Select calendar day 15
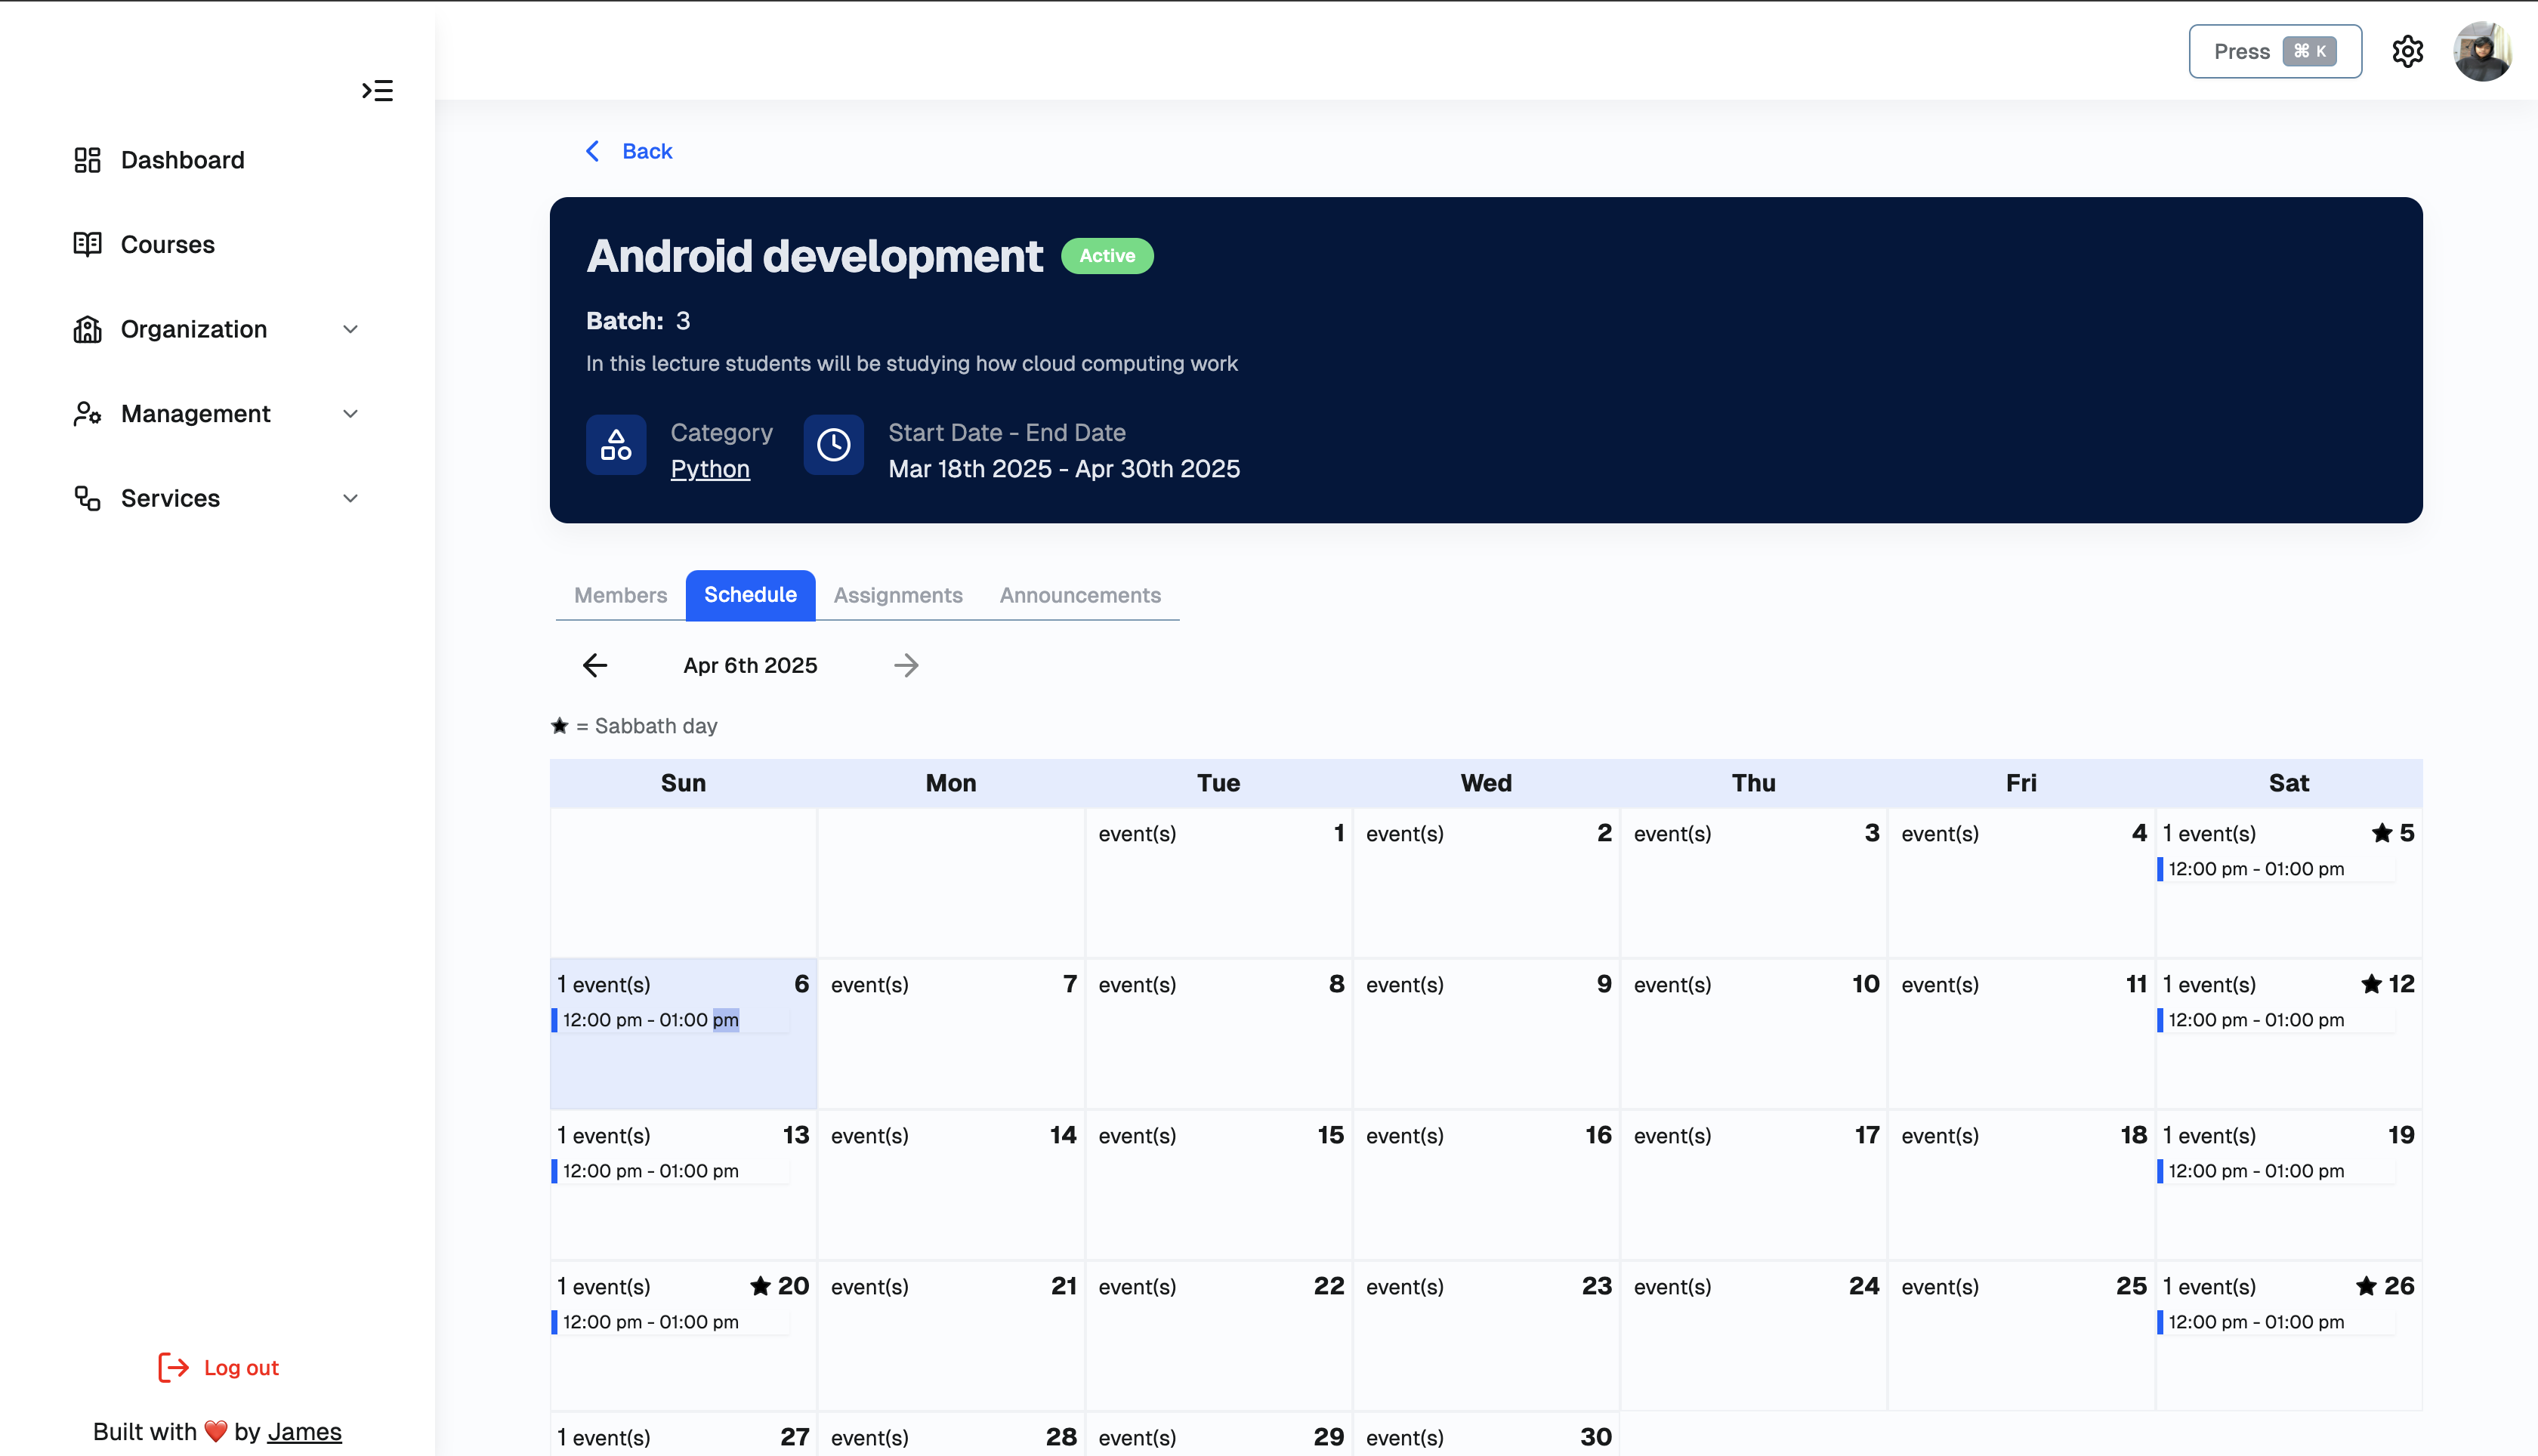The width and height of the screenshot is (2538, 1456). 1218,1185
